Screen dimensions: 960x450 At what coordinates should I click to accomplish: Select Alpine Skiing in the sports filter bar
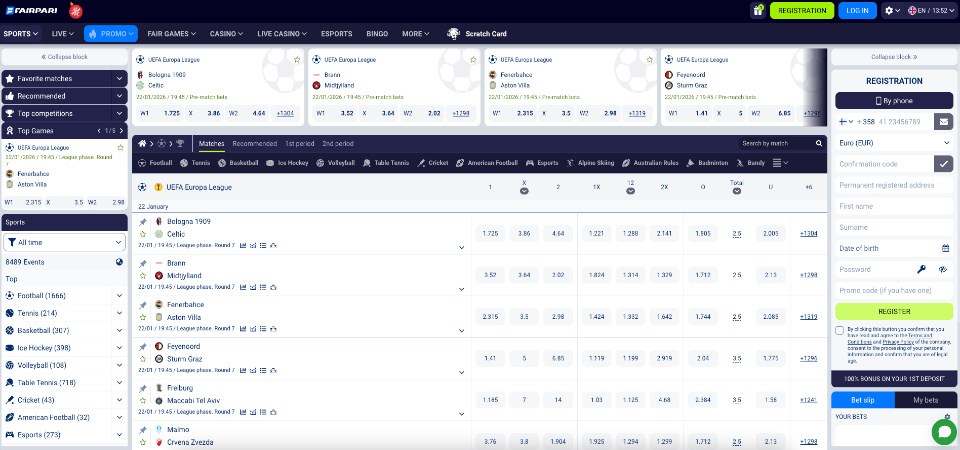click(x=590, y=163)
